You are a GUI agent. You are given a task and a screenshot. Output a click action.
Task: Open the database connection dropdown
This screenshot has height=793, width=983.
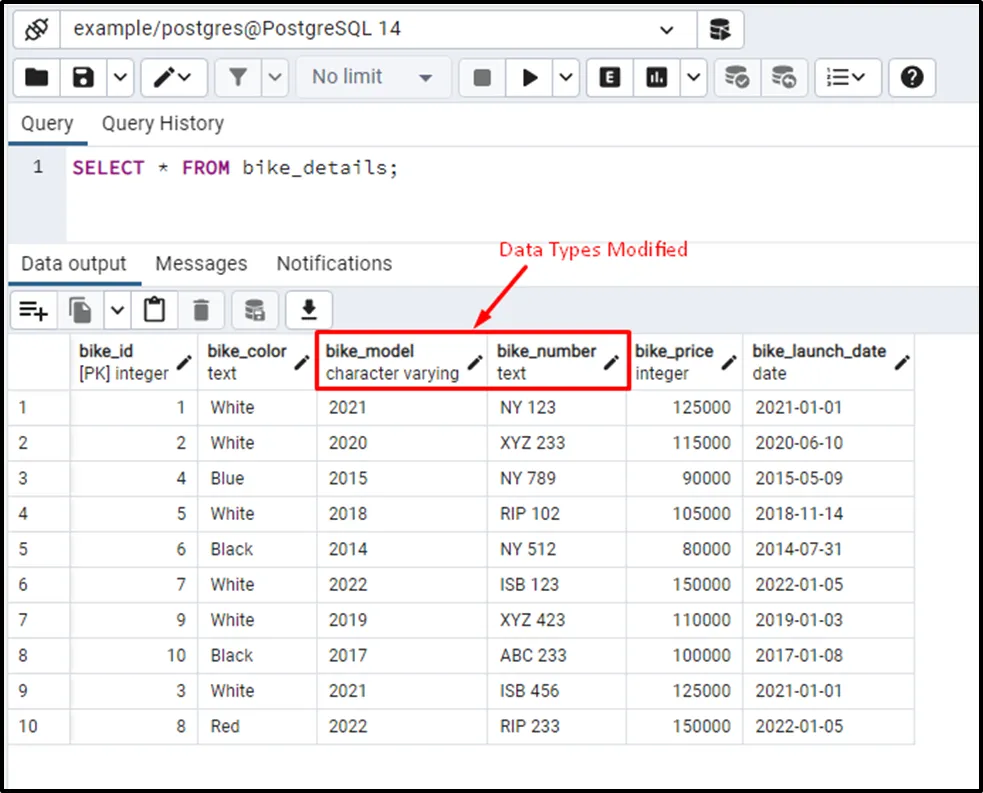[x=667, y=30]
